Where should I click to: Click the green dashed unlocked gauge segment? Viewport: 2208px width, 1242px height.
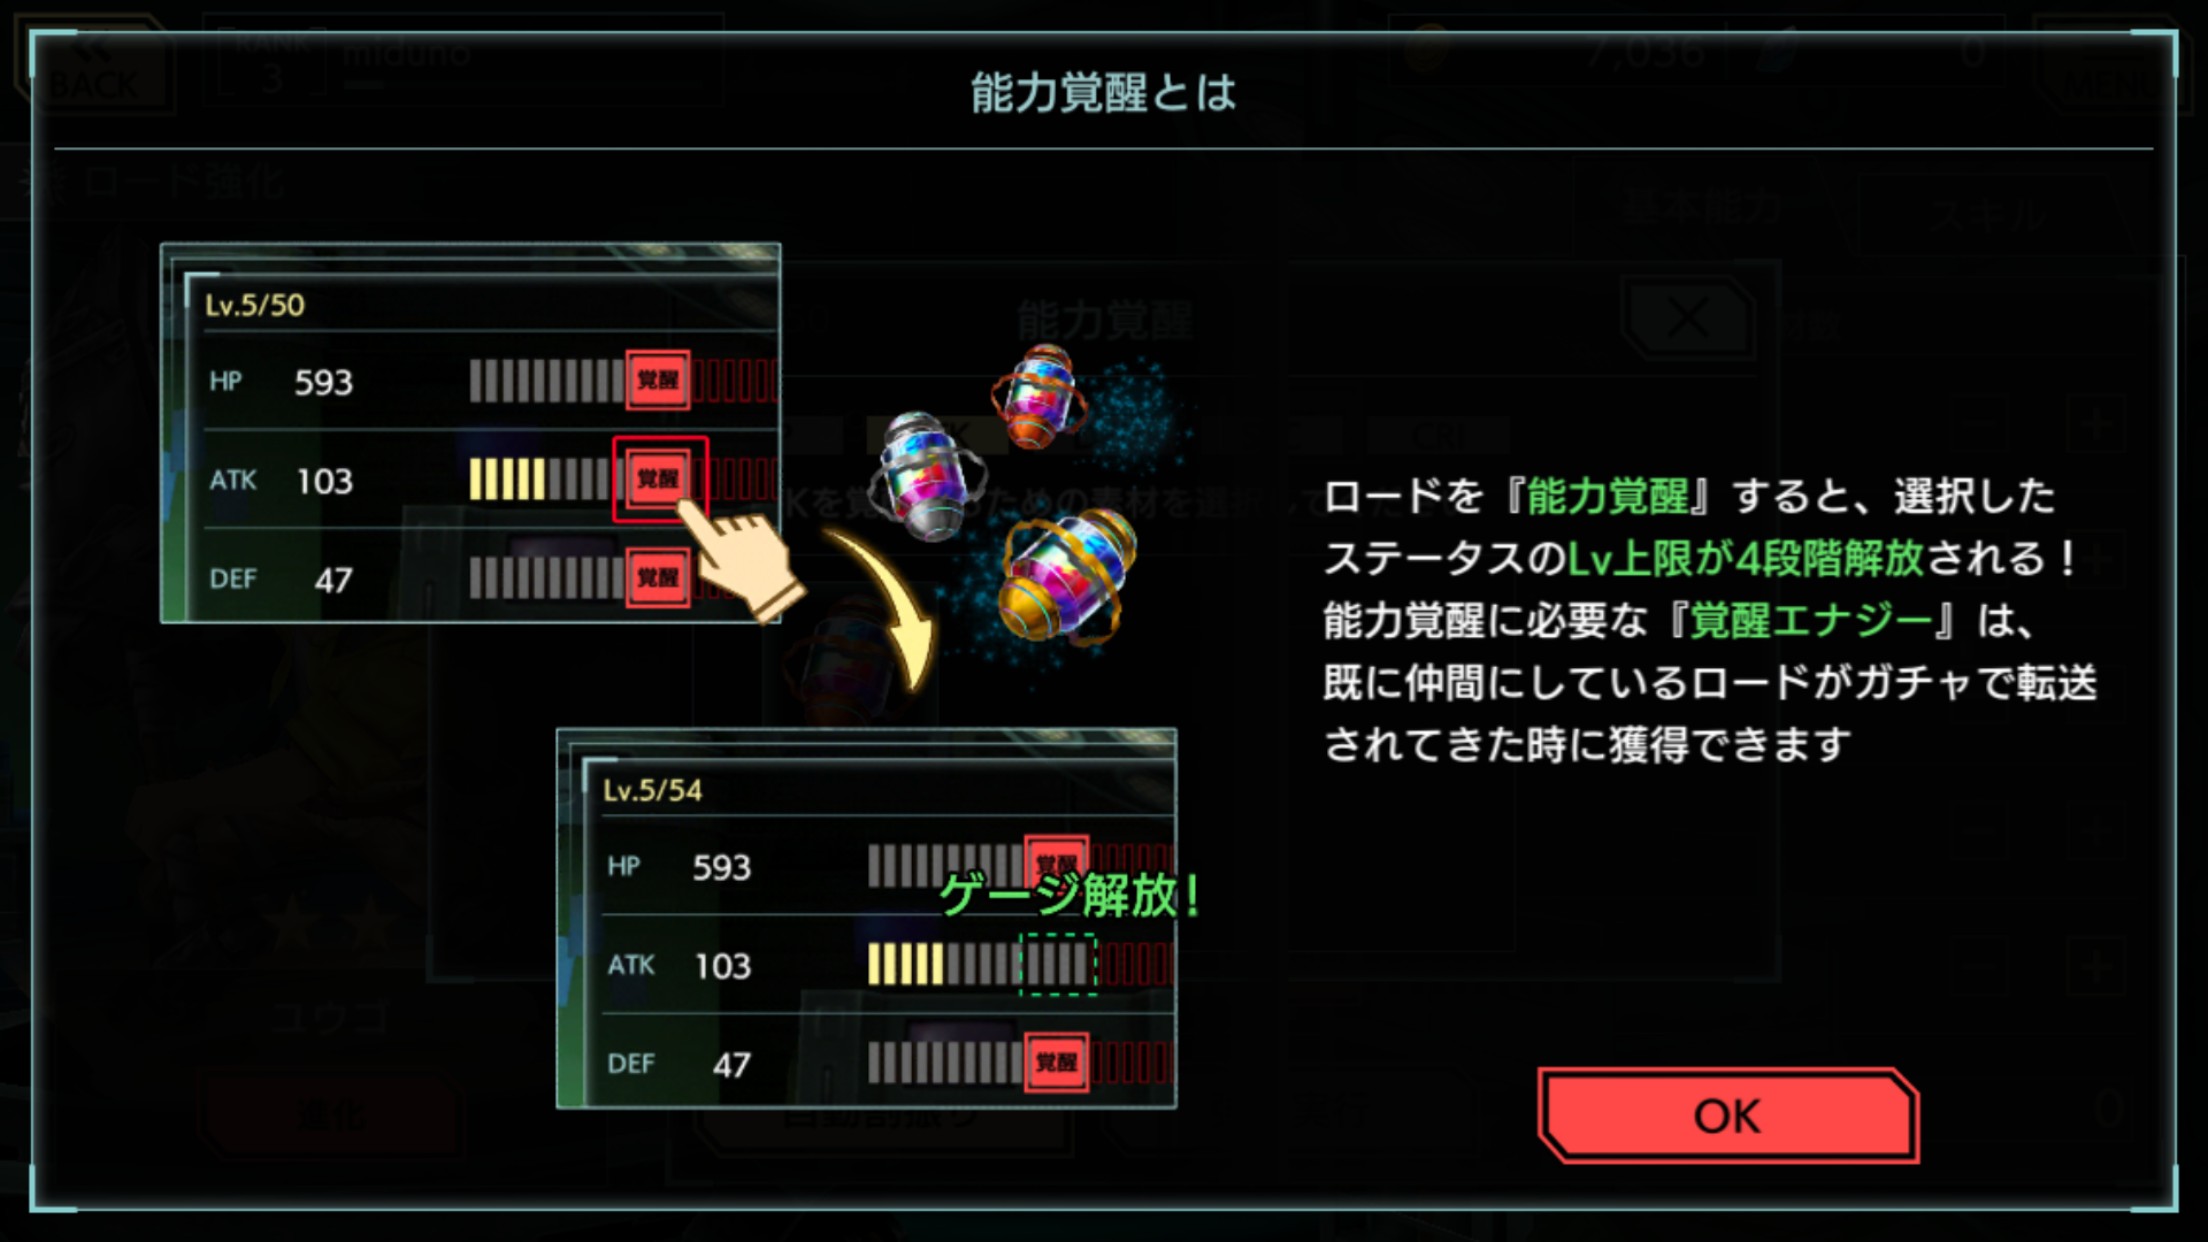(1058, 964)
